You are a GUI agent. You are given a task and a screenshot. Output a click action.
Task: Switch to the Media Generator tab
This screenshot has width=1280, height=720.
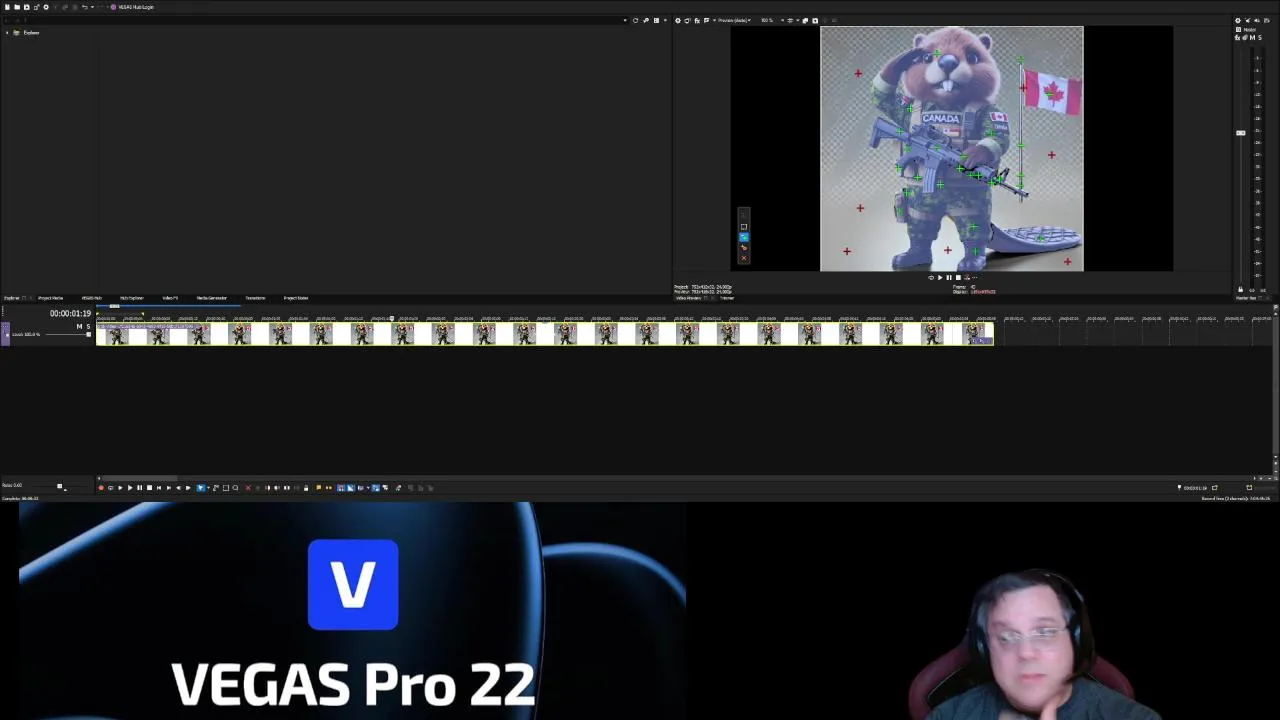click(x=212, y=298)
